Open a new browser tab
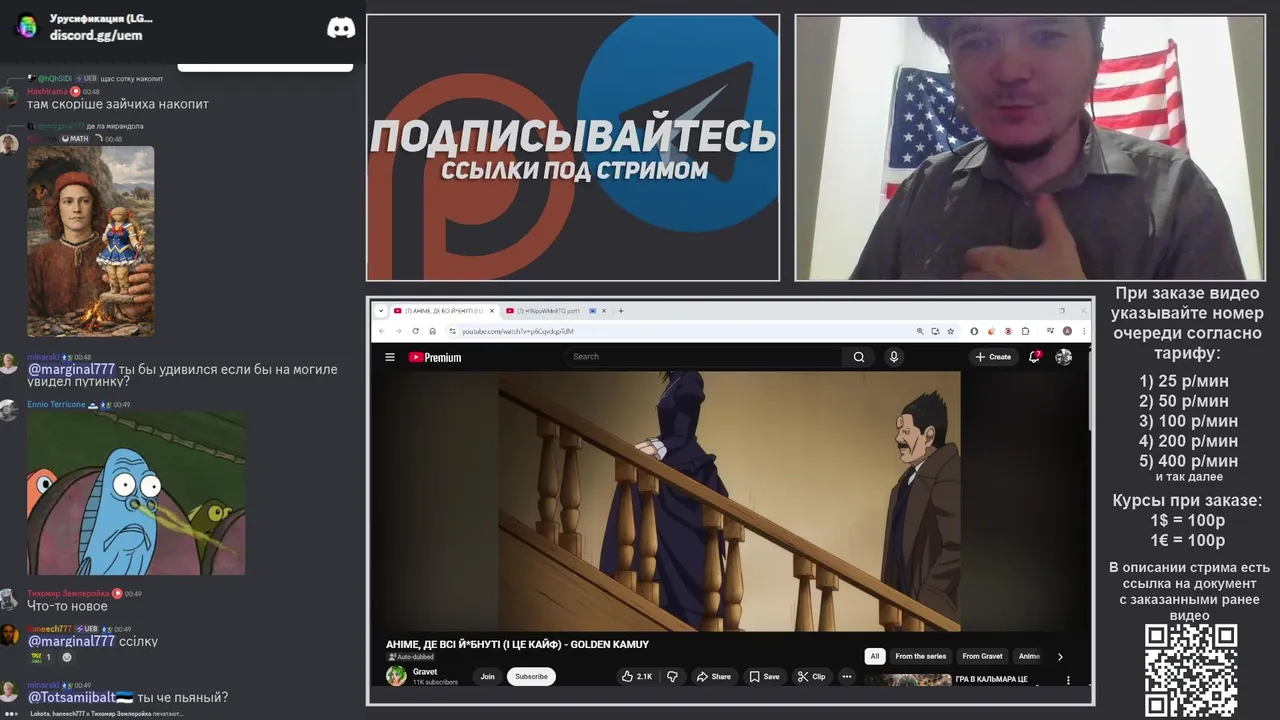The image size is (1280, 720). [x=621, y=311]
